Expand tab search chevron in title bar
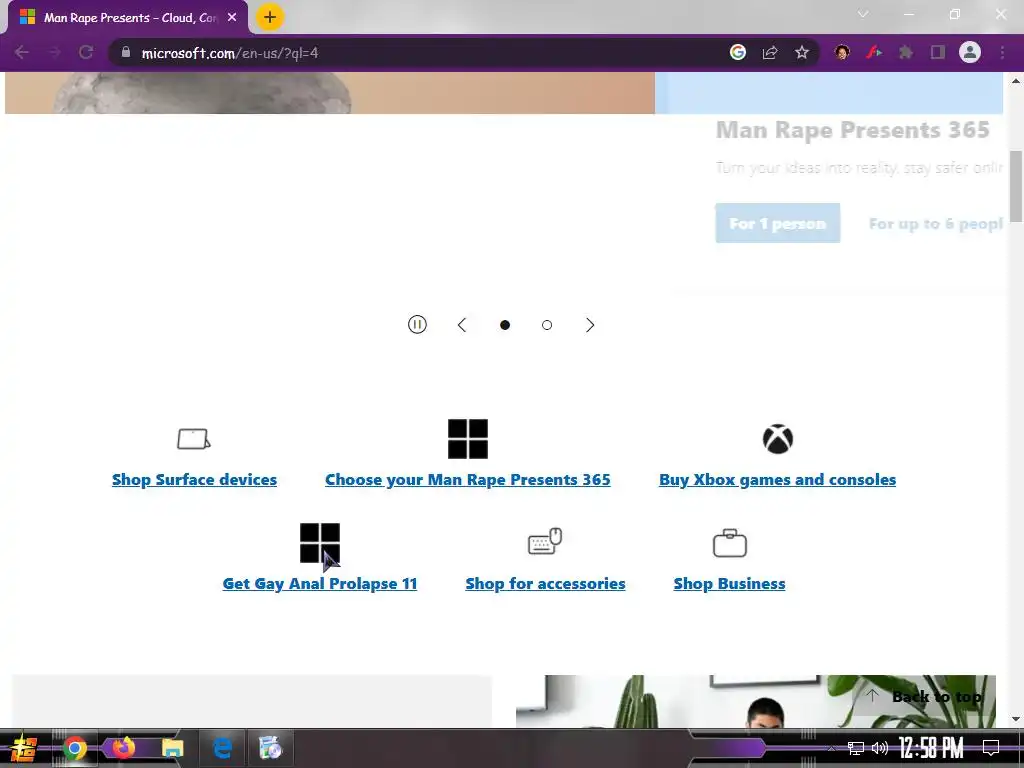1024x768 pixels. tap(863, 14)
